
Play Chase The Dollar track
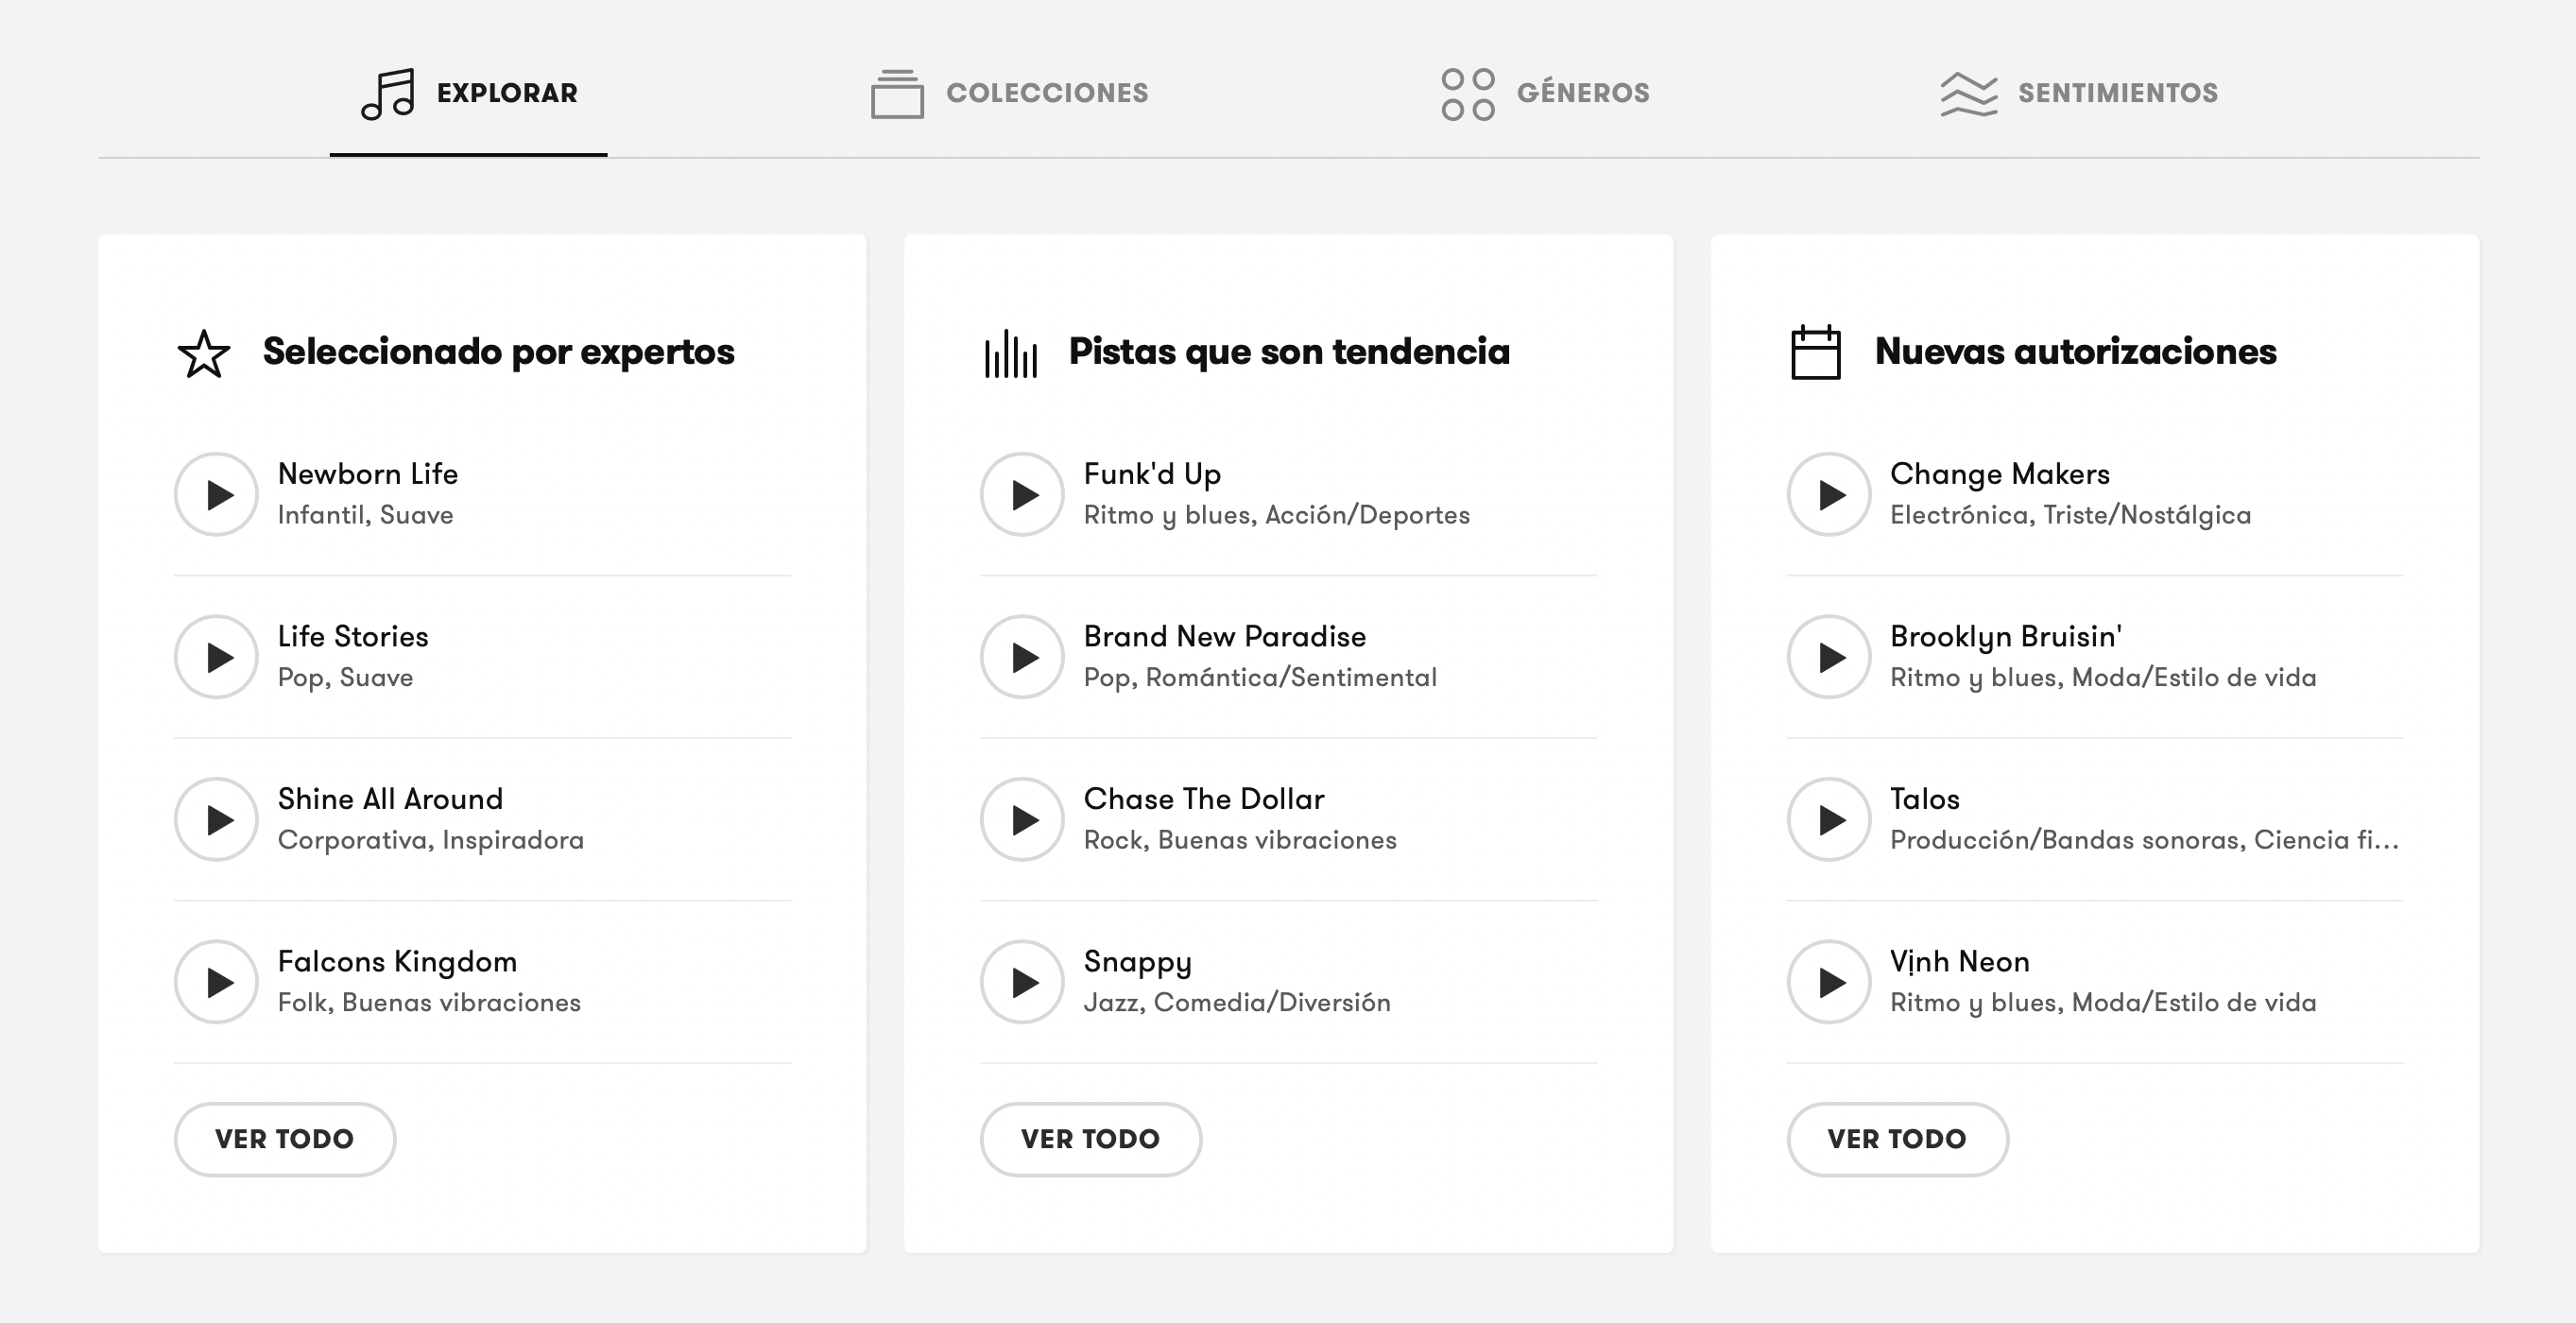(1023, 820)
